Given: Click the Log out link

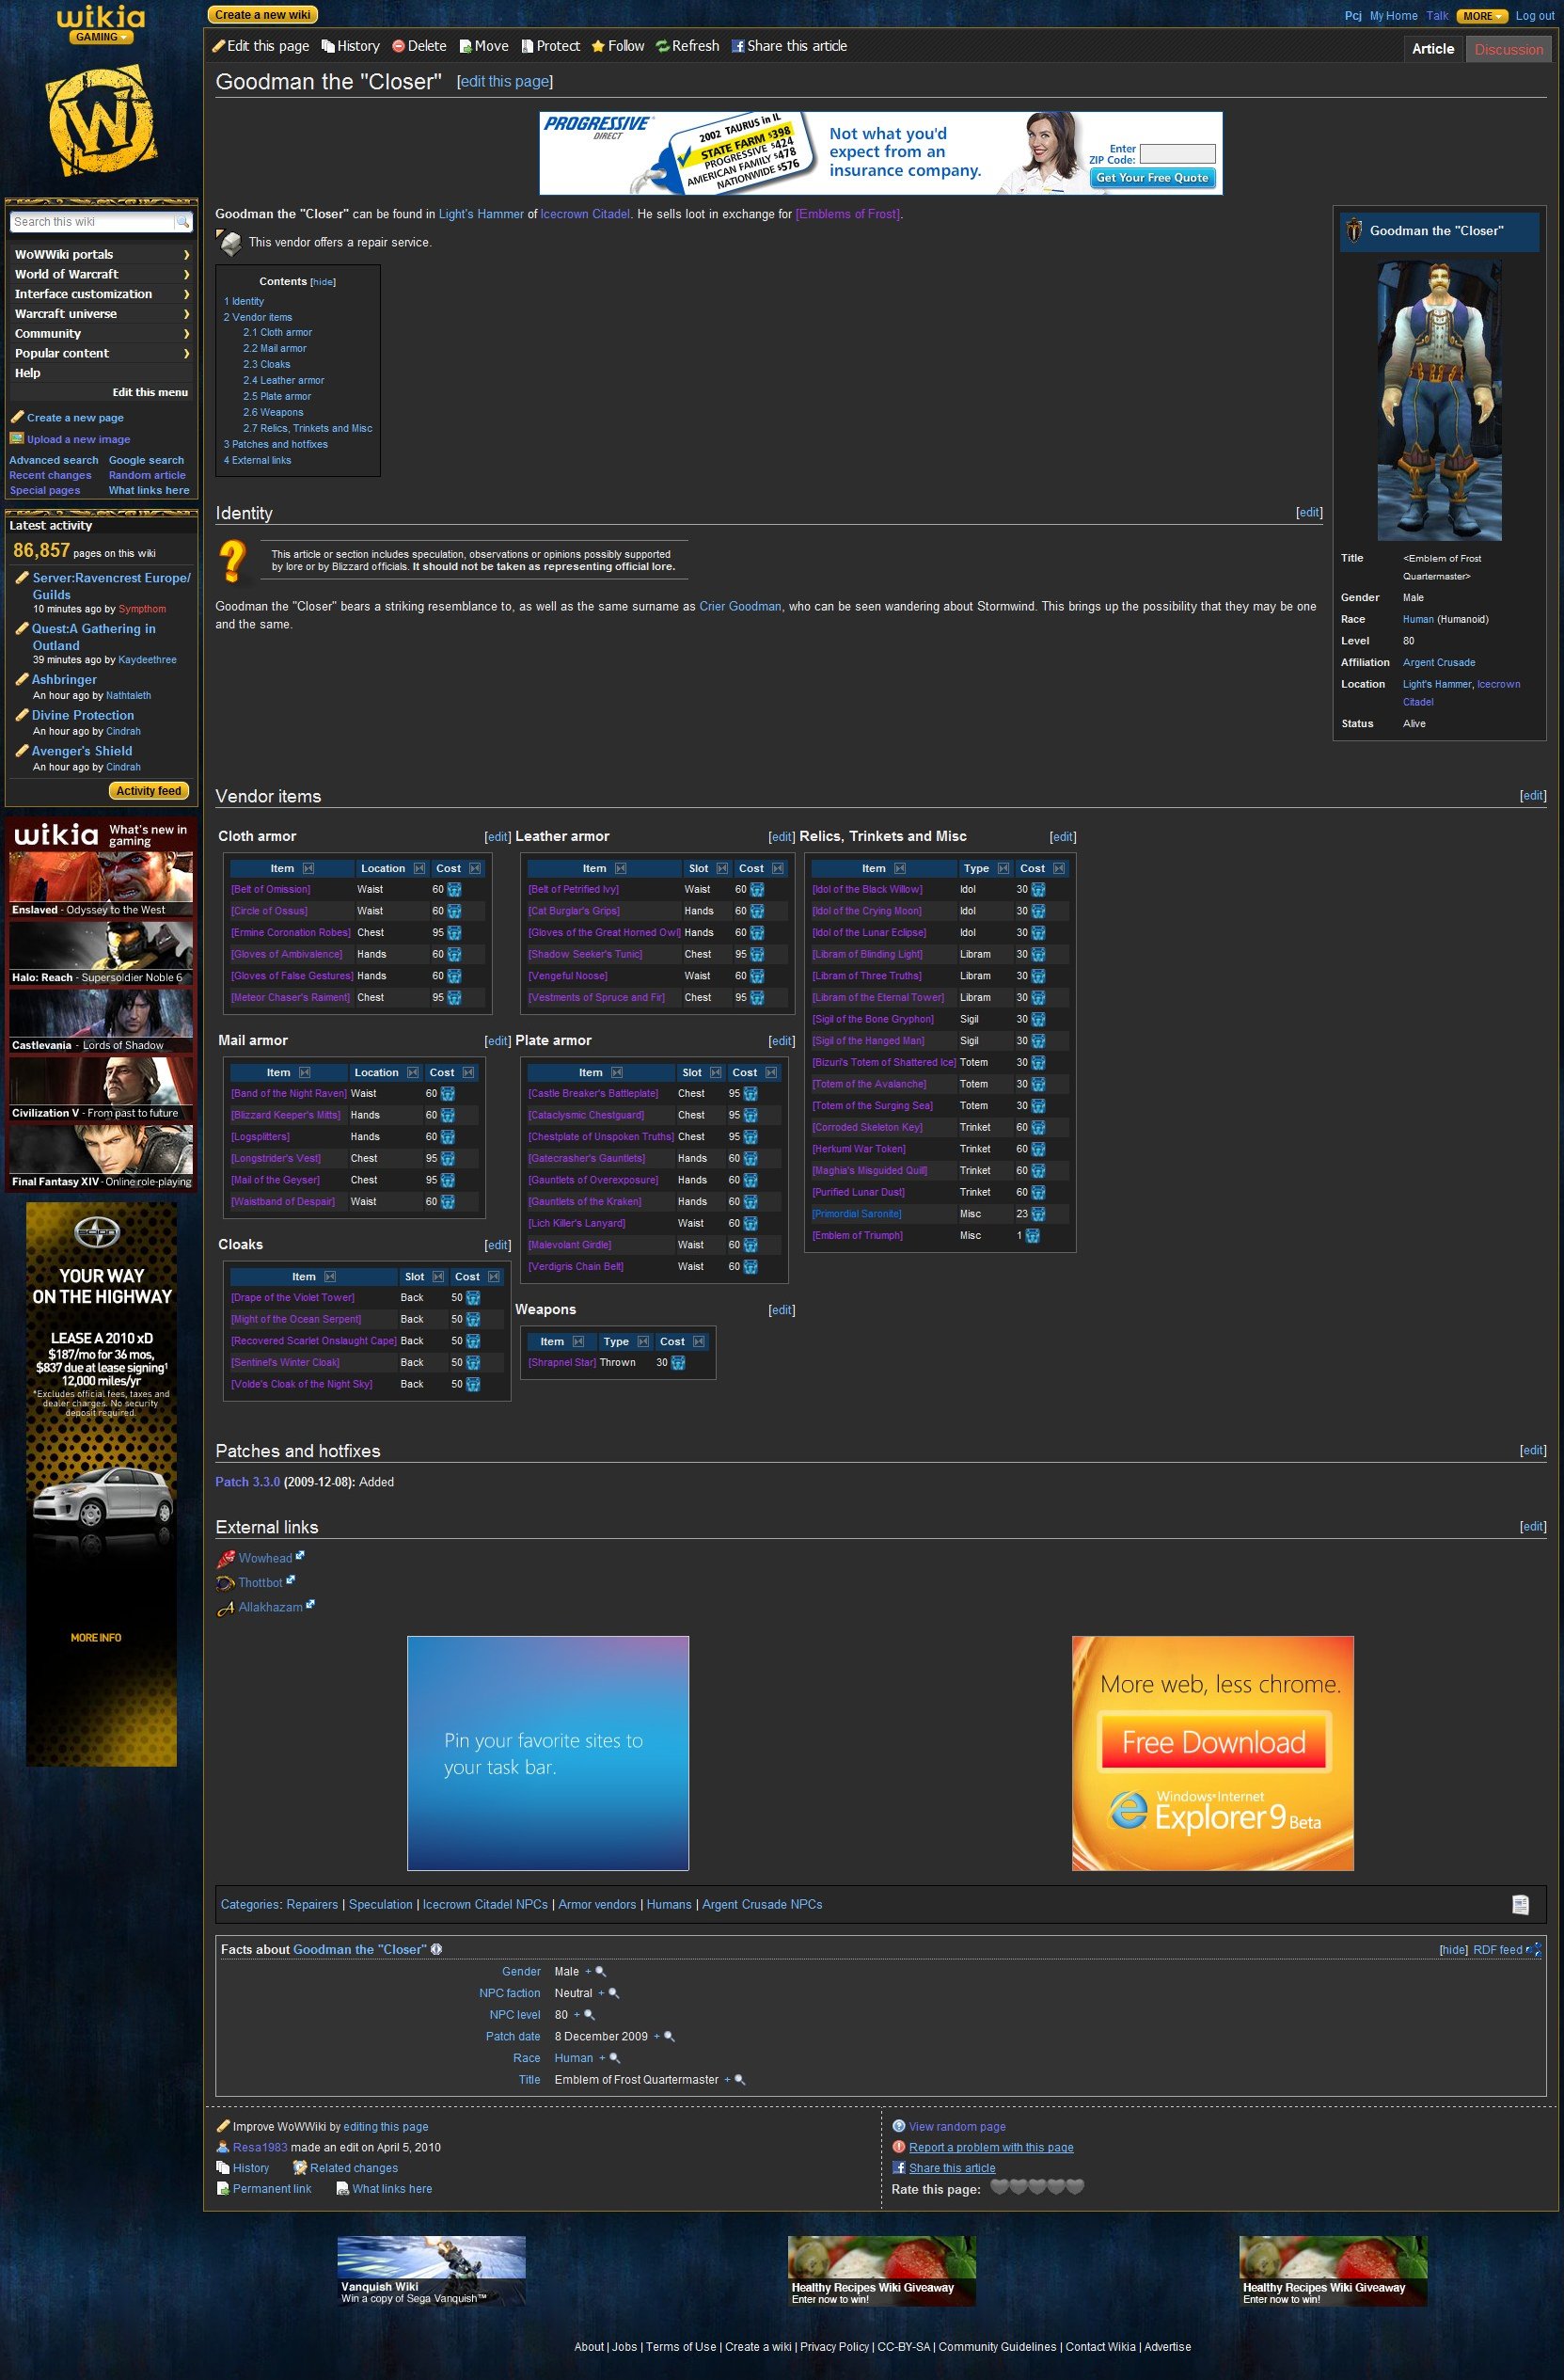Looking at the screenshot, I should click(x=1535, y=16).
